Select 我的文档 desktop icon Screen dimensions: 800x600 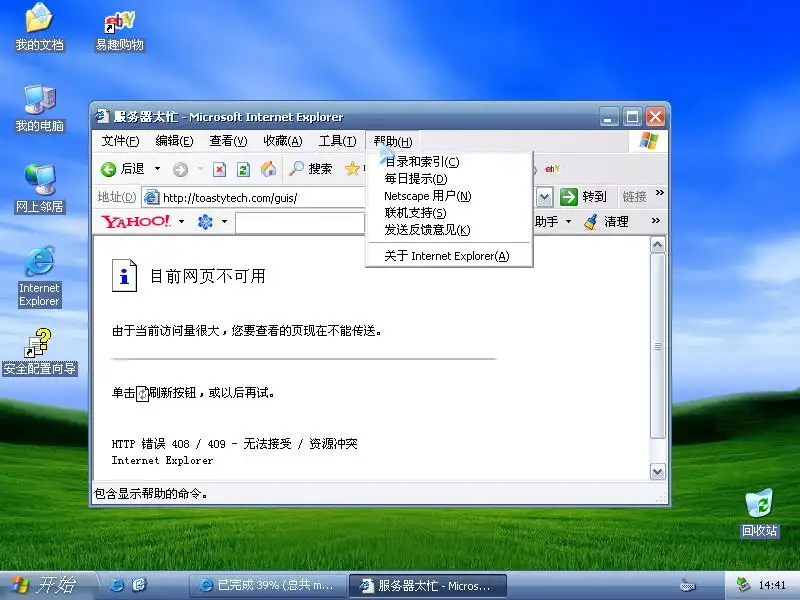pos(39,27)
